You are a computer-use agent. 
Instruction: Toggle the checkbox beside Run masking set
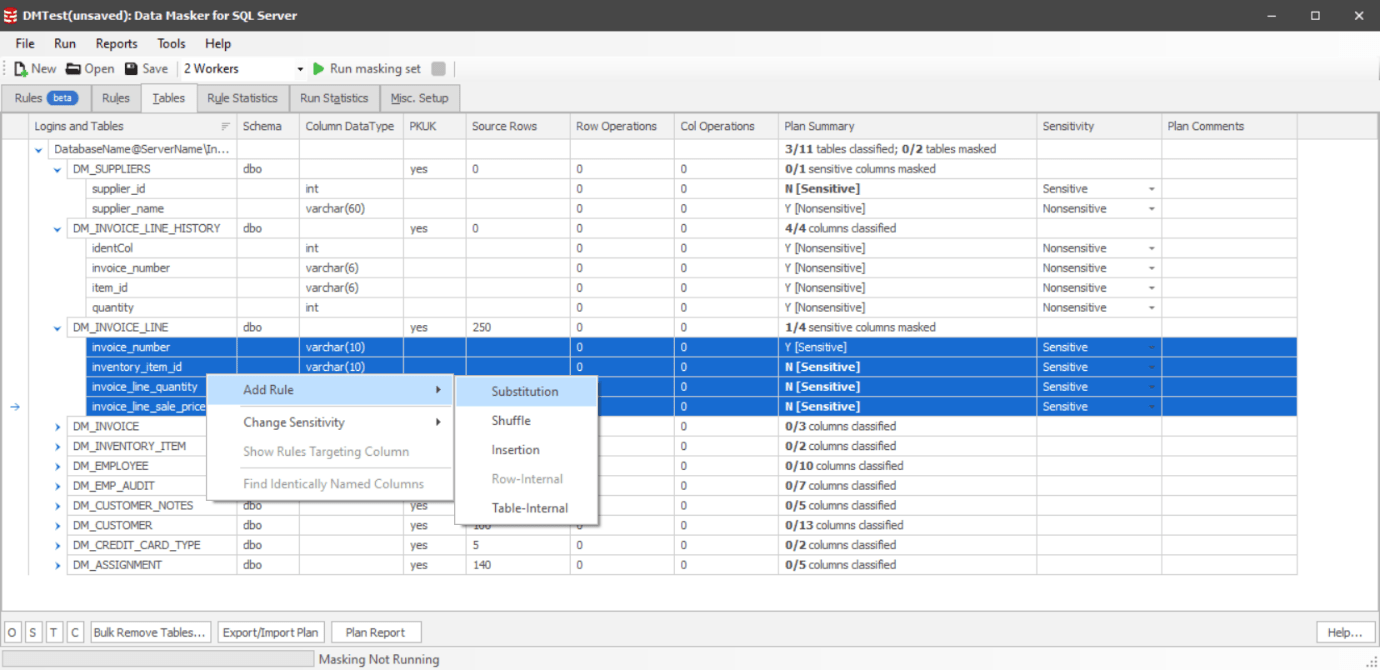[x=438, y=68]
